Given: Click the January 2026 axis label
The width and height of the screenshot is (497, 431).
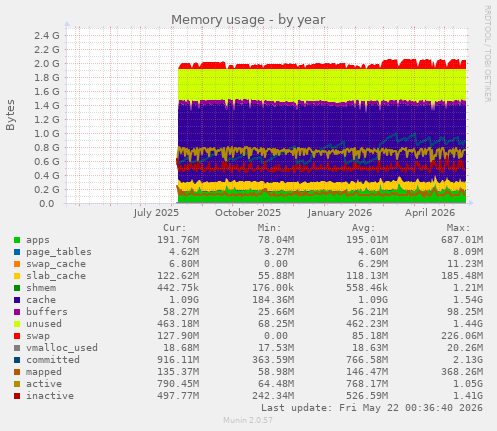Looking at the screenshot, I should [x=340, y=213].
